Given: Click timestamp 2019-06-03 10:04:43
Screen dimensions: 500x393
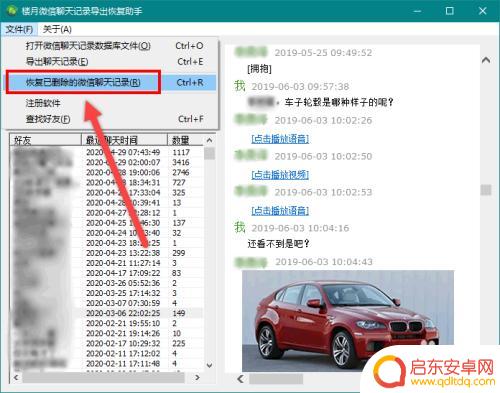Looking at the screenshot, I should [x=324, y=262].
